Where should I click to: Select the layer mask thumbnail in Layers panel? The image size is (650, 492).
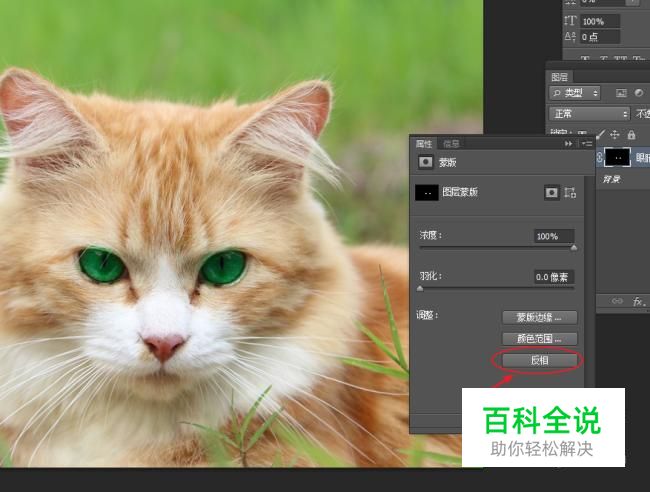click(x=618, y=158)
